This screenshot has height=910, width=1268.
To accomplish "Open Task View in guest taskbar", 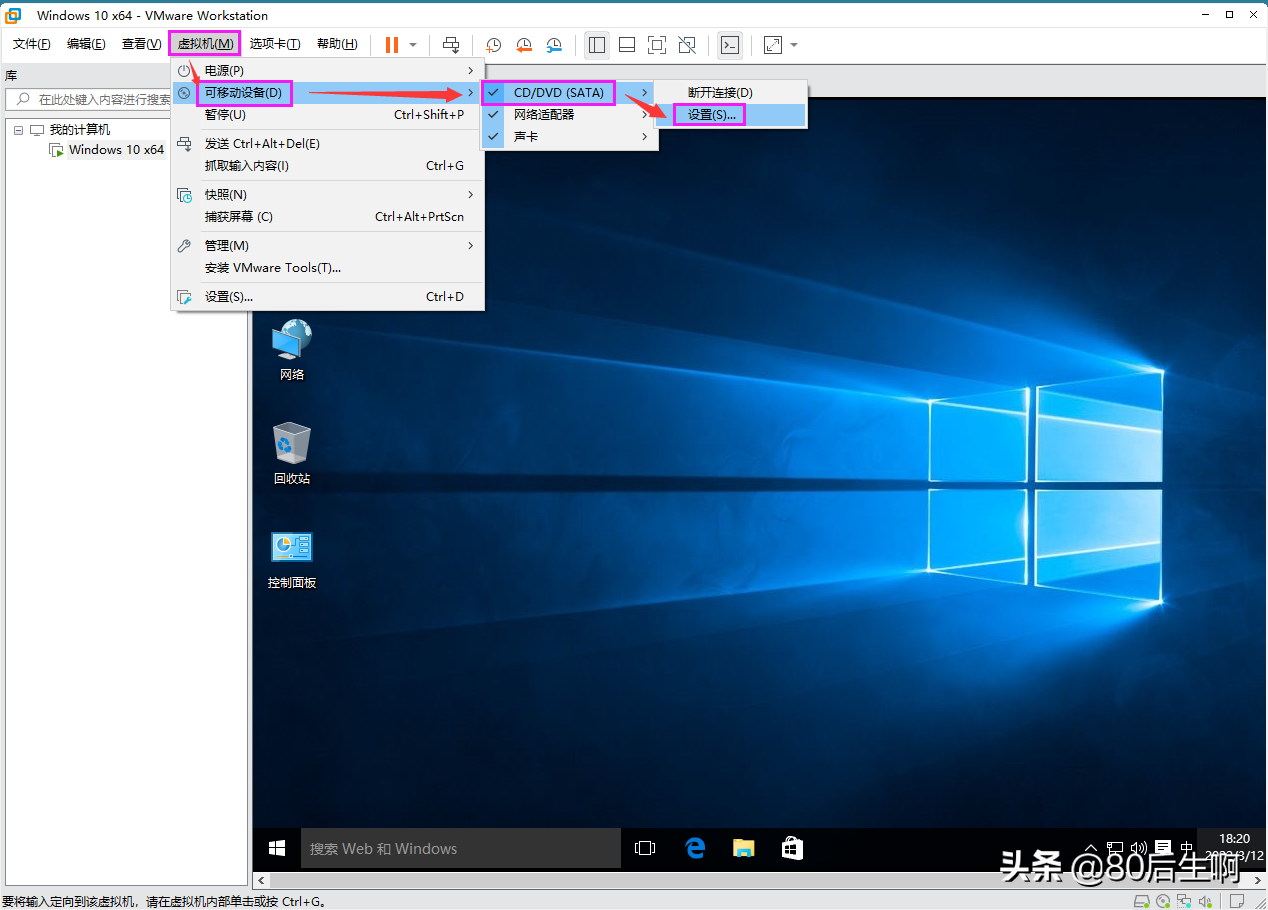I will tap(645, 849).
